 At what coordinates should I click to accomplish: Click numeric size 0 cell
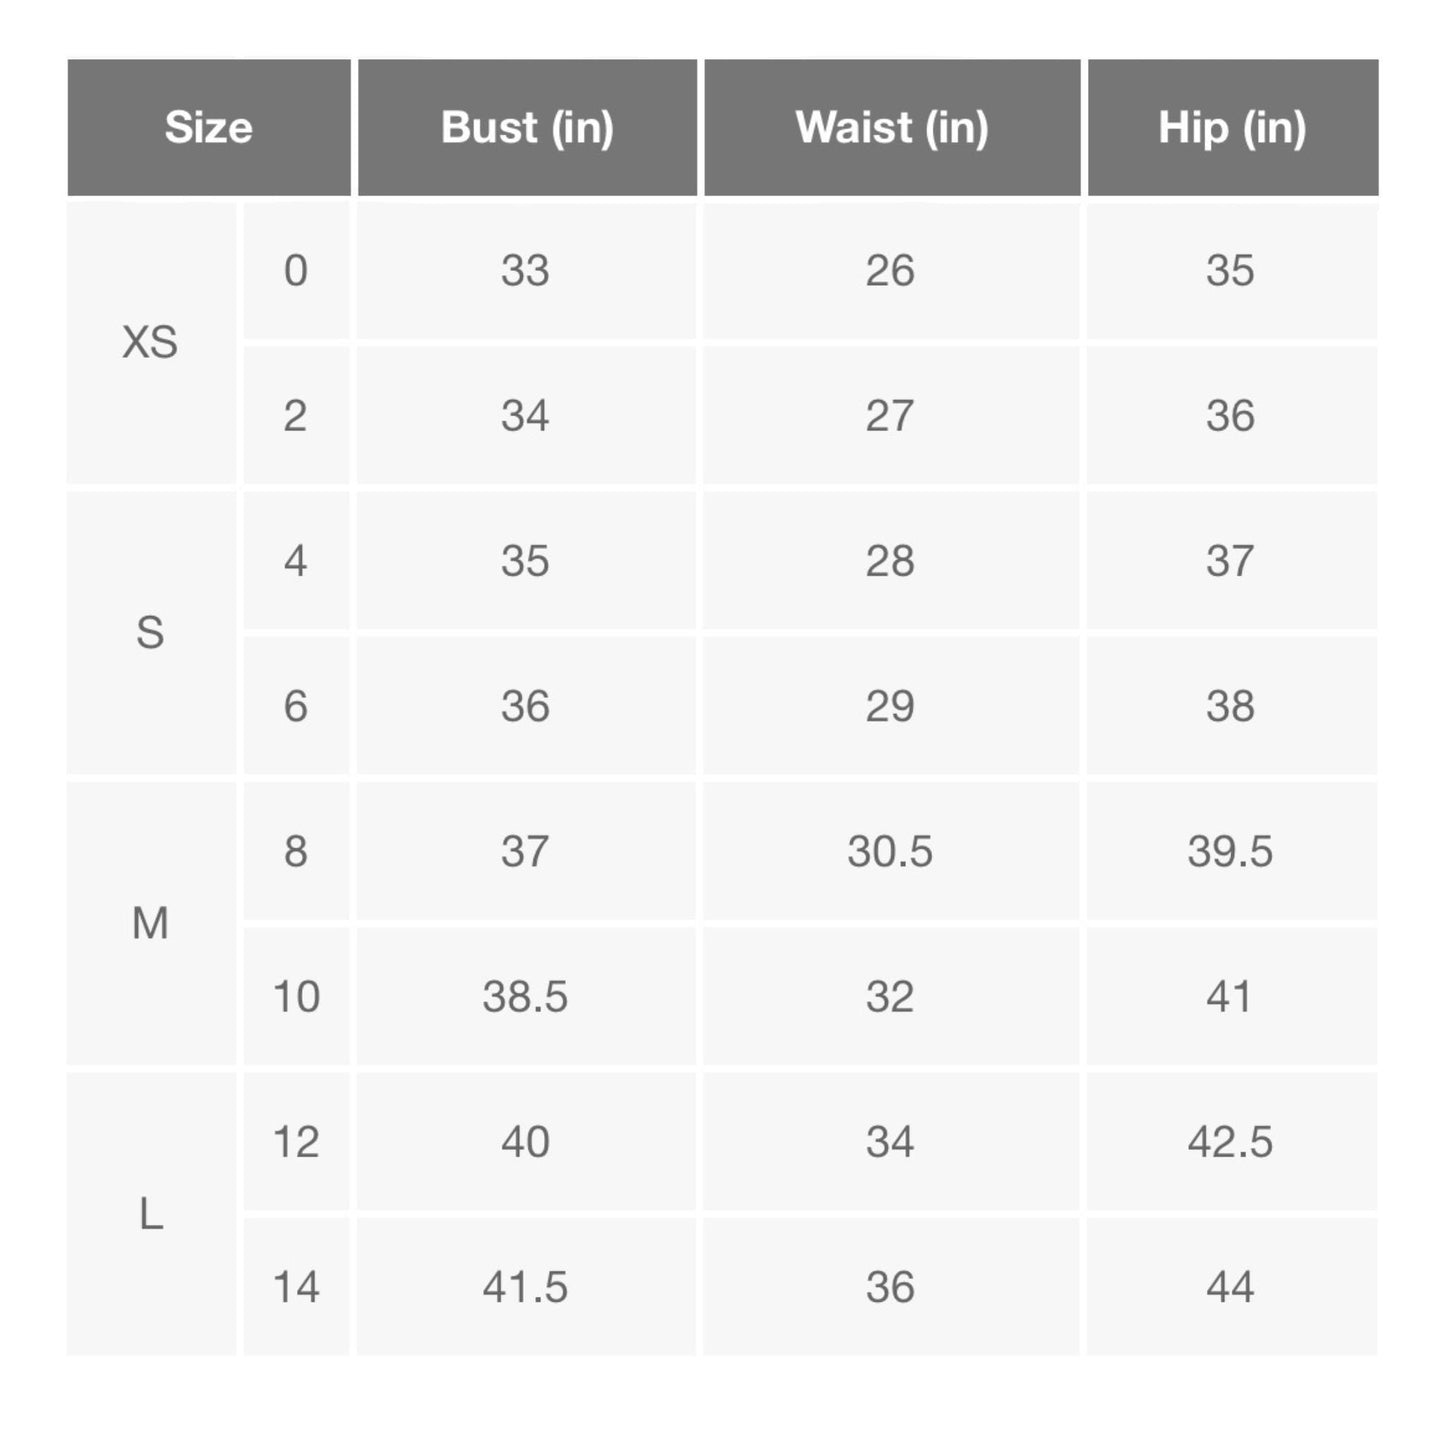click(x=296, y=271)
